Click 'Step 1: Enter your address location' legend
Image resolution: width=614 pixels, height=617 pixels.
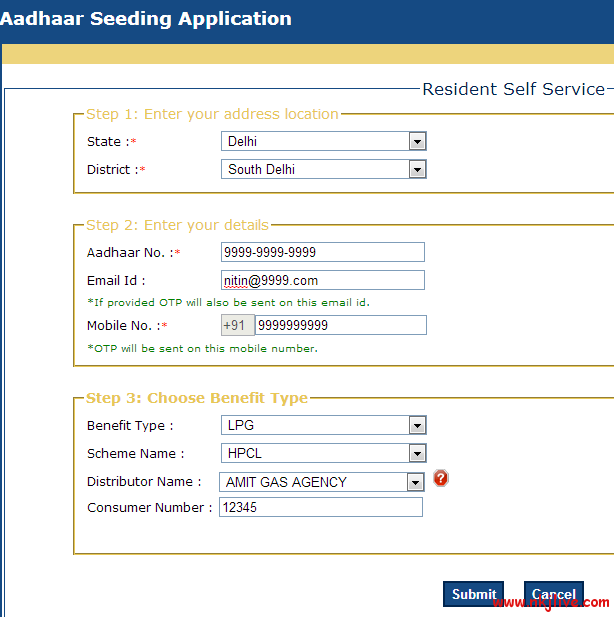tap(212, 114)
